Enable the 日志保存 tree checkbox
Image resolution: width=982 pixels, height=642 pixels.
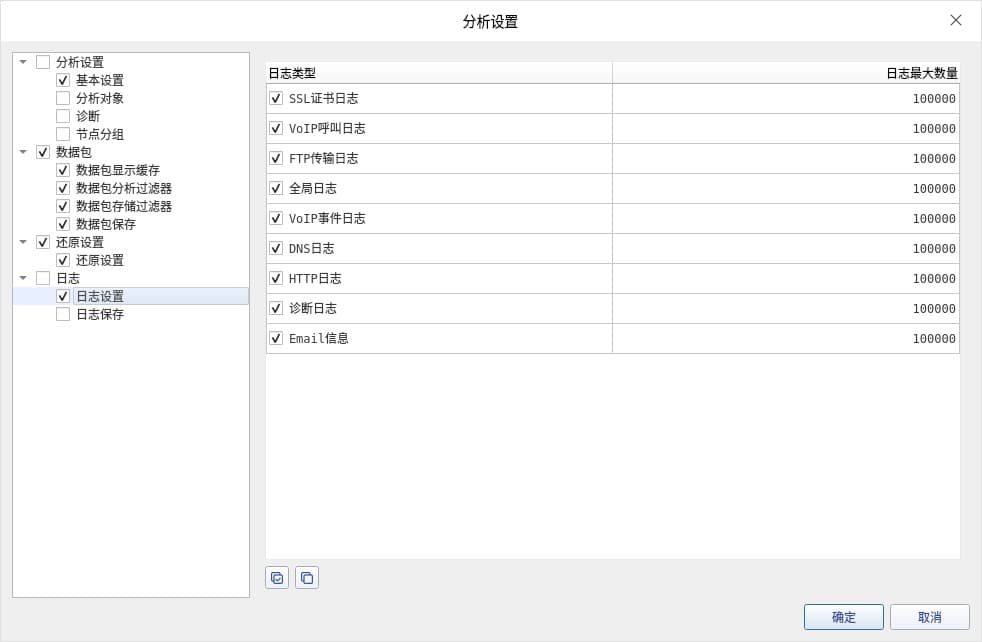pyautogui.click(x=63, y=314)
